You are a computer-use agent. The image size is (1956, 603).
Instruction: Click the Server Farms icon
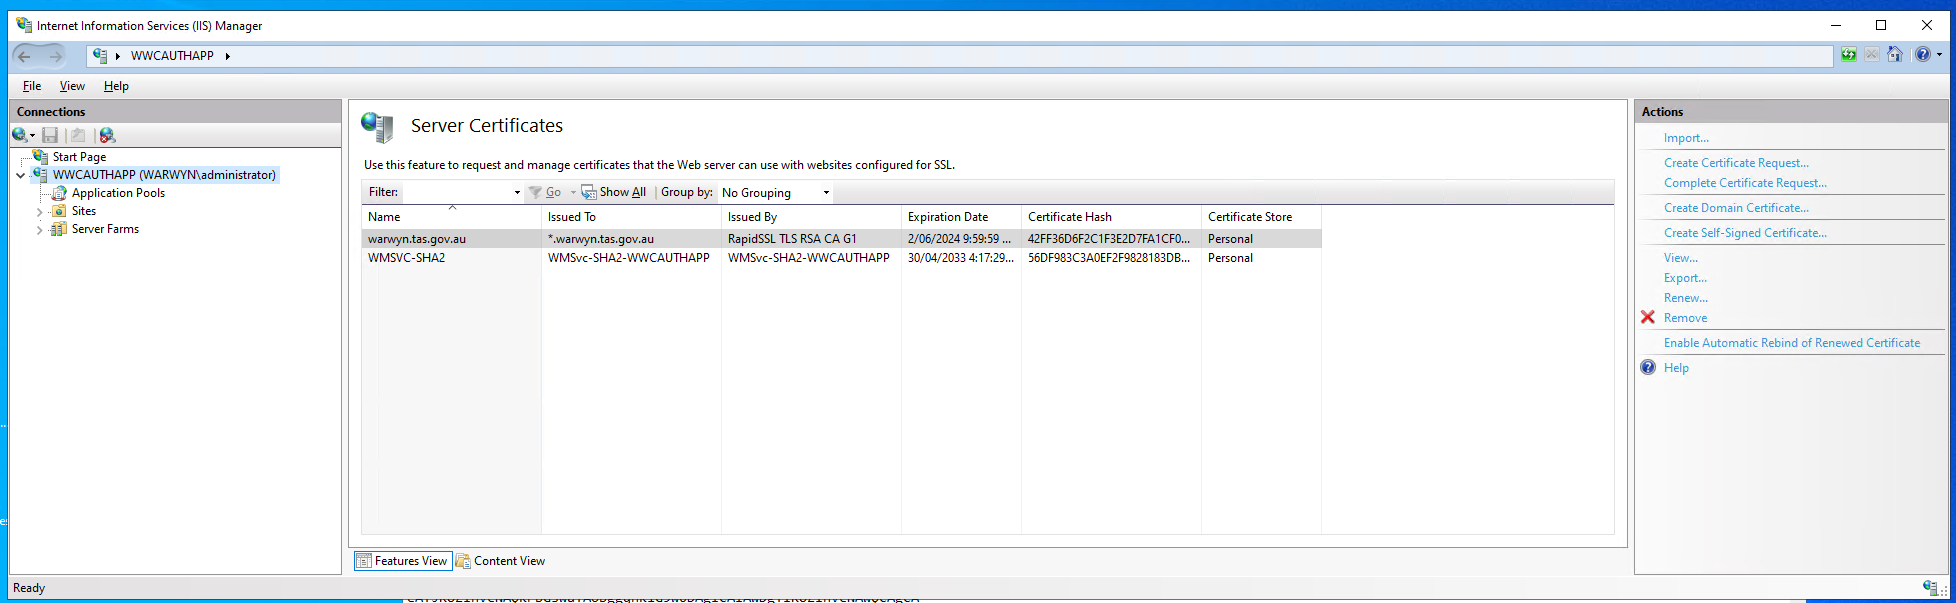pyautogui.click(x=60, y=229)
